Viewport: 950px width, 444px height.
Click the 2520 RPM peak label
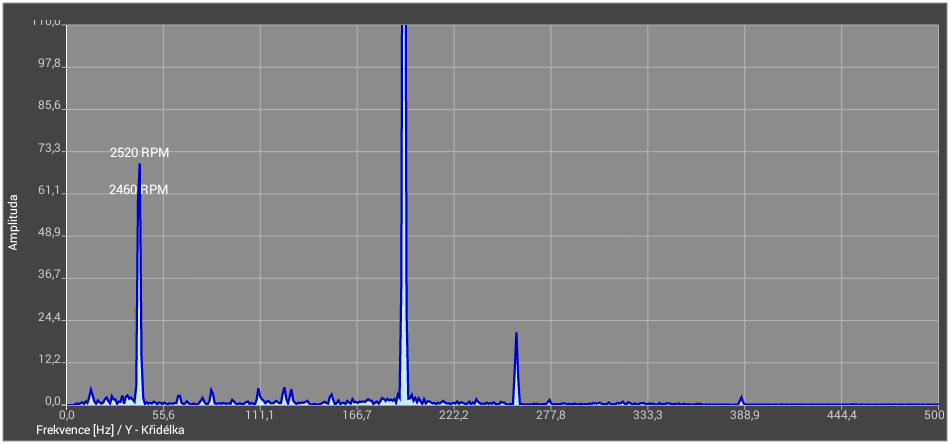tap(139, 153)
